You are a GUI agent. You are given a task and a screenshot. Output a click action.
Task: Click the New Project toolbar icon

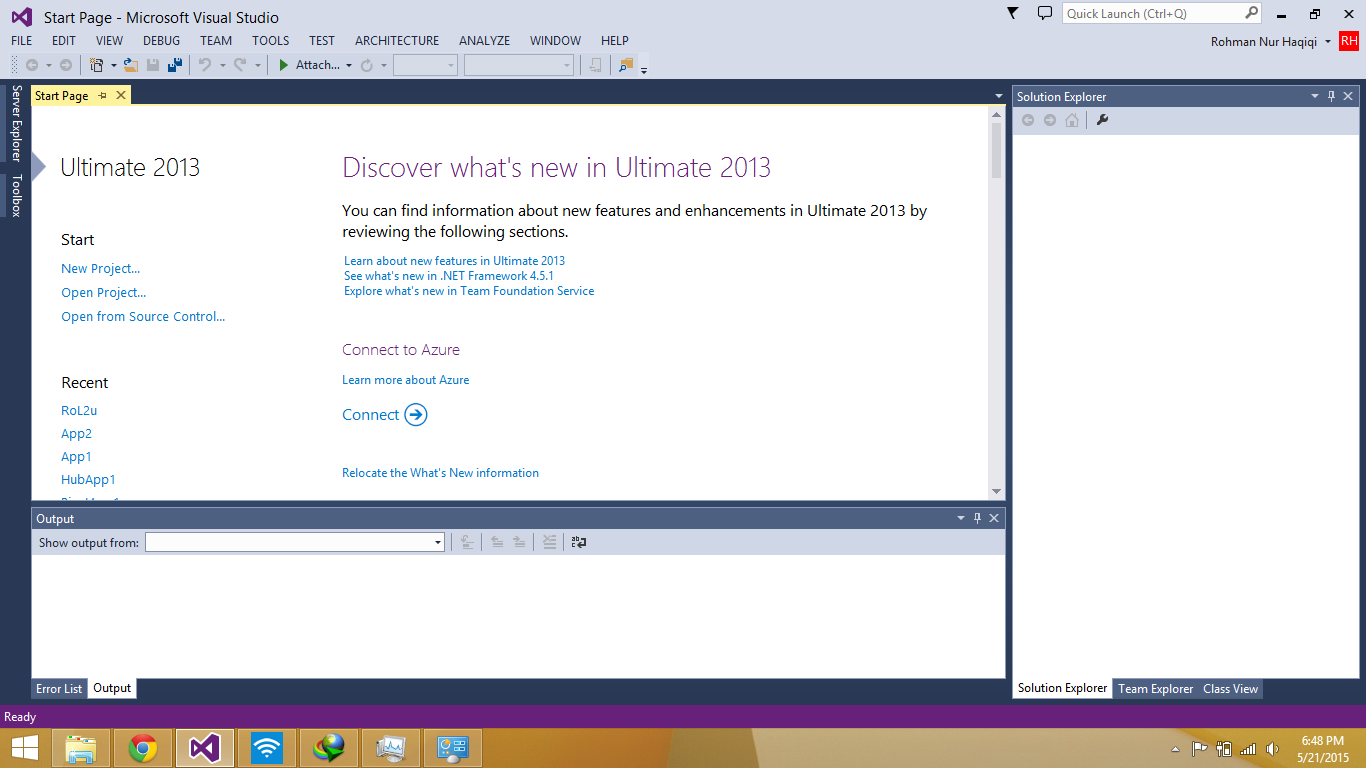(97, 65)
